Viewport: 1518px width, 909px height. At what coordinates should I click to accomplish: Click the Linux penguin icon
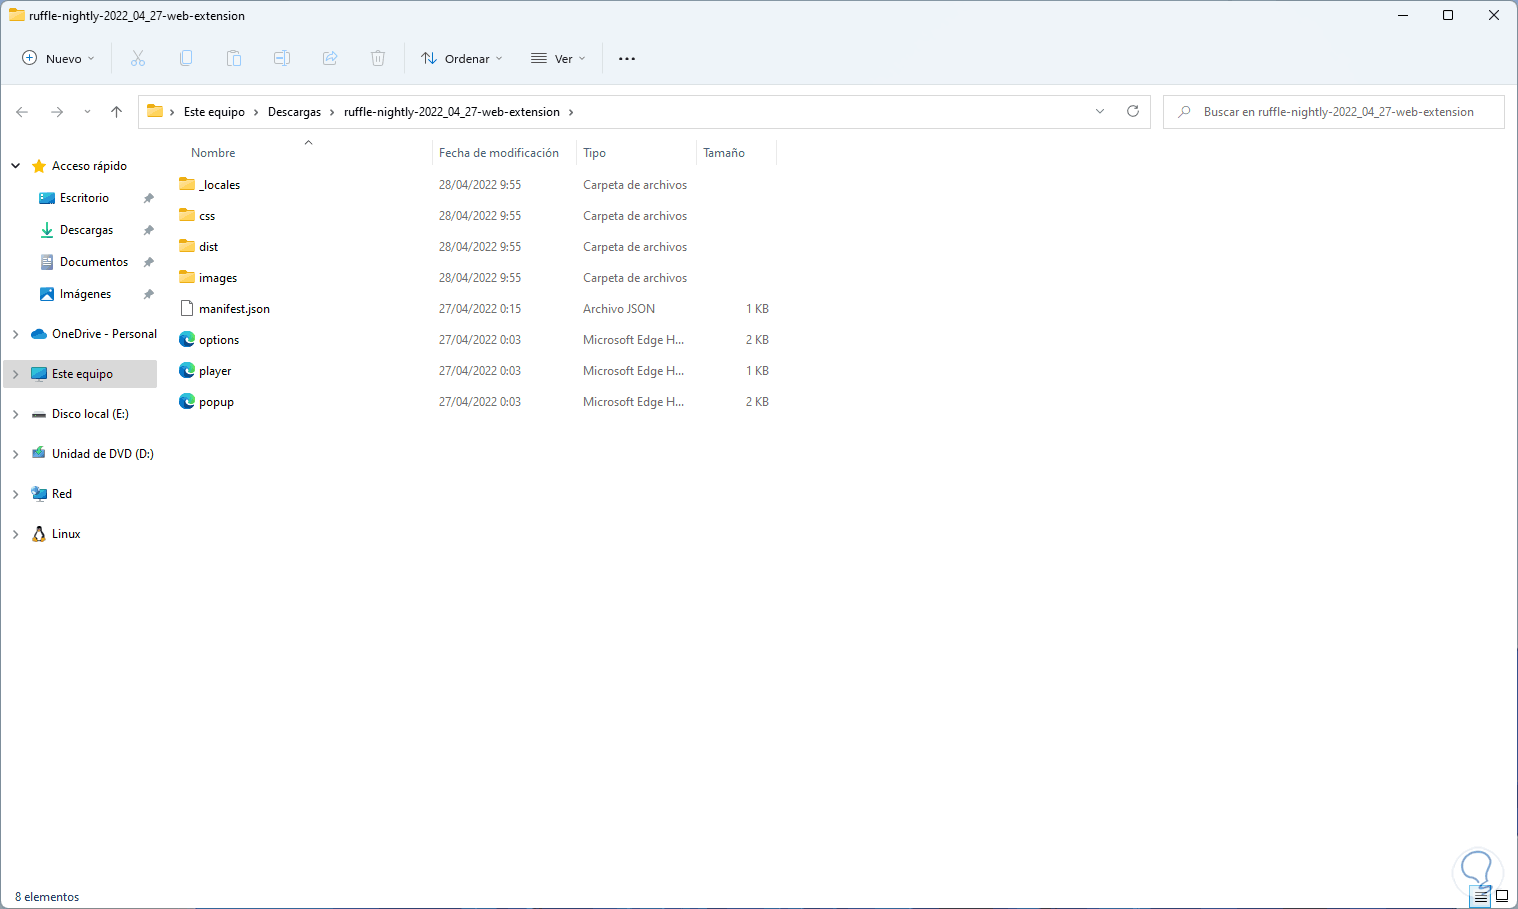39,534
